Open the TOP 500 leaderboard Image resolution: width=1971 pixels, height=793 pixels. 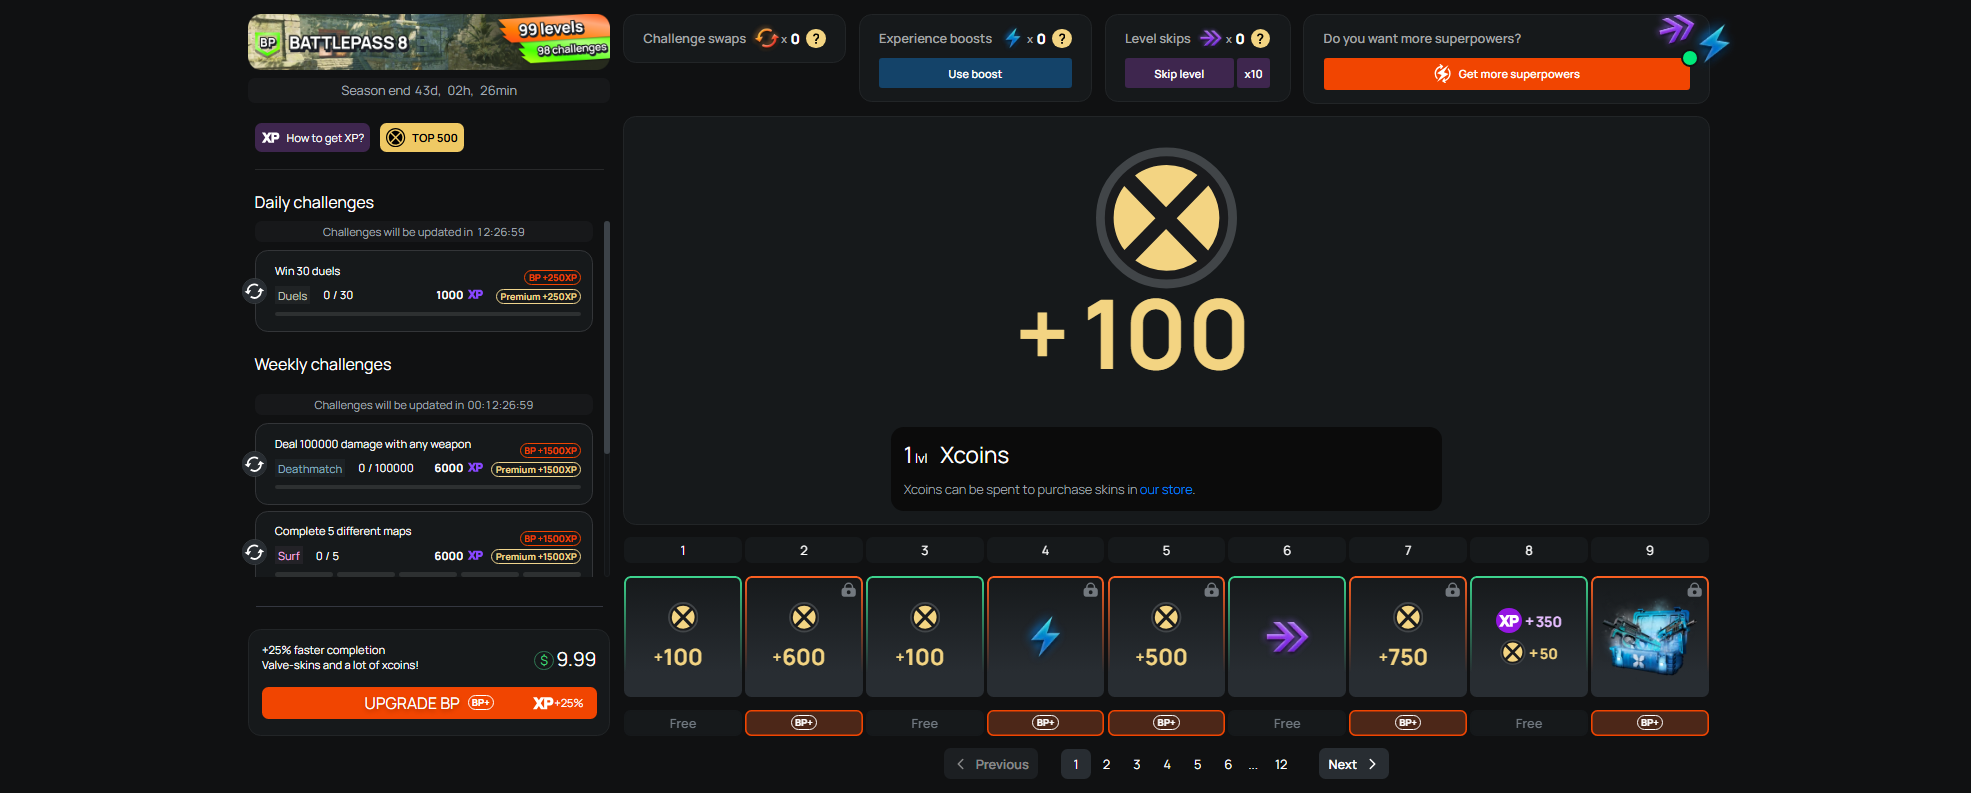click(422, 138)
